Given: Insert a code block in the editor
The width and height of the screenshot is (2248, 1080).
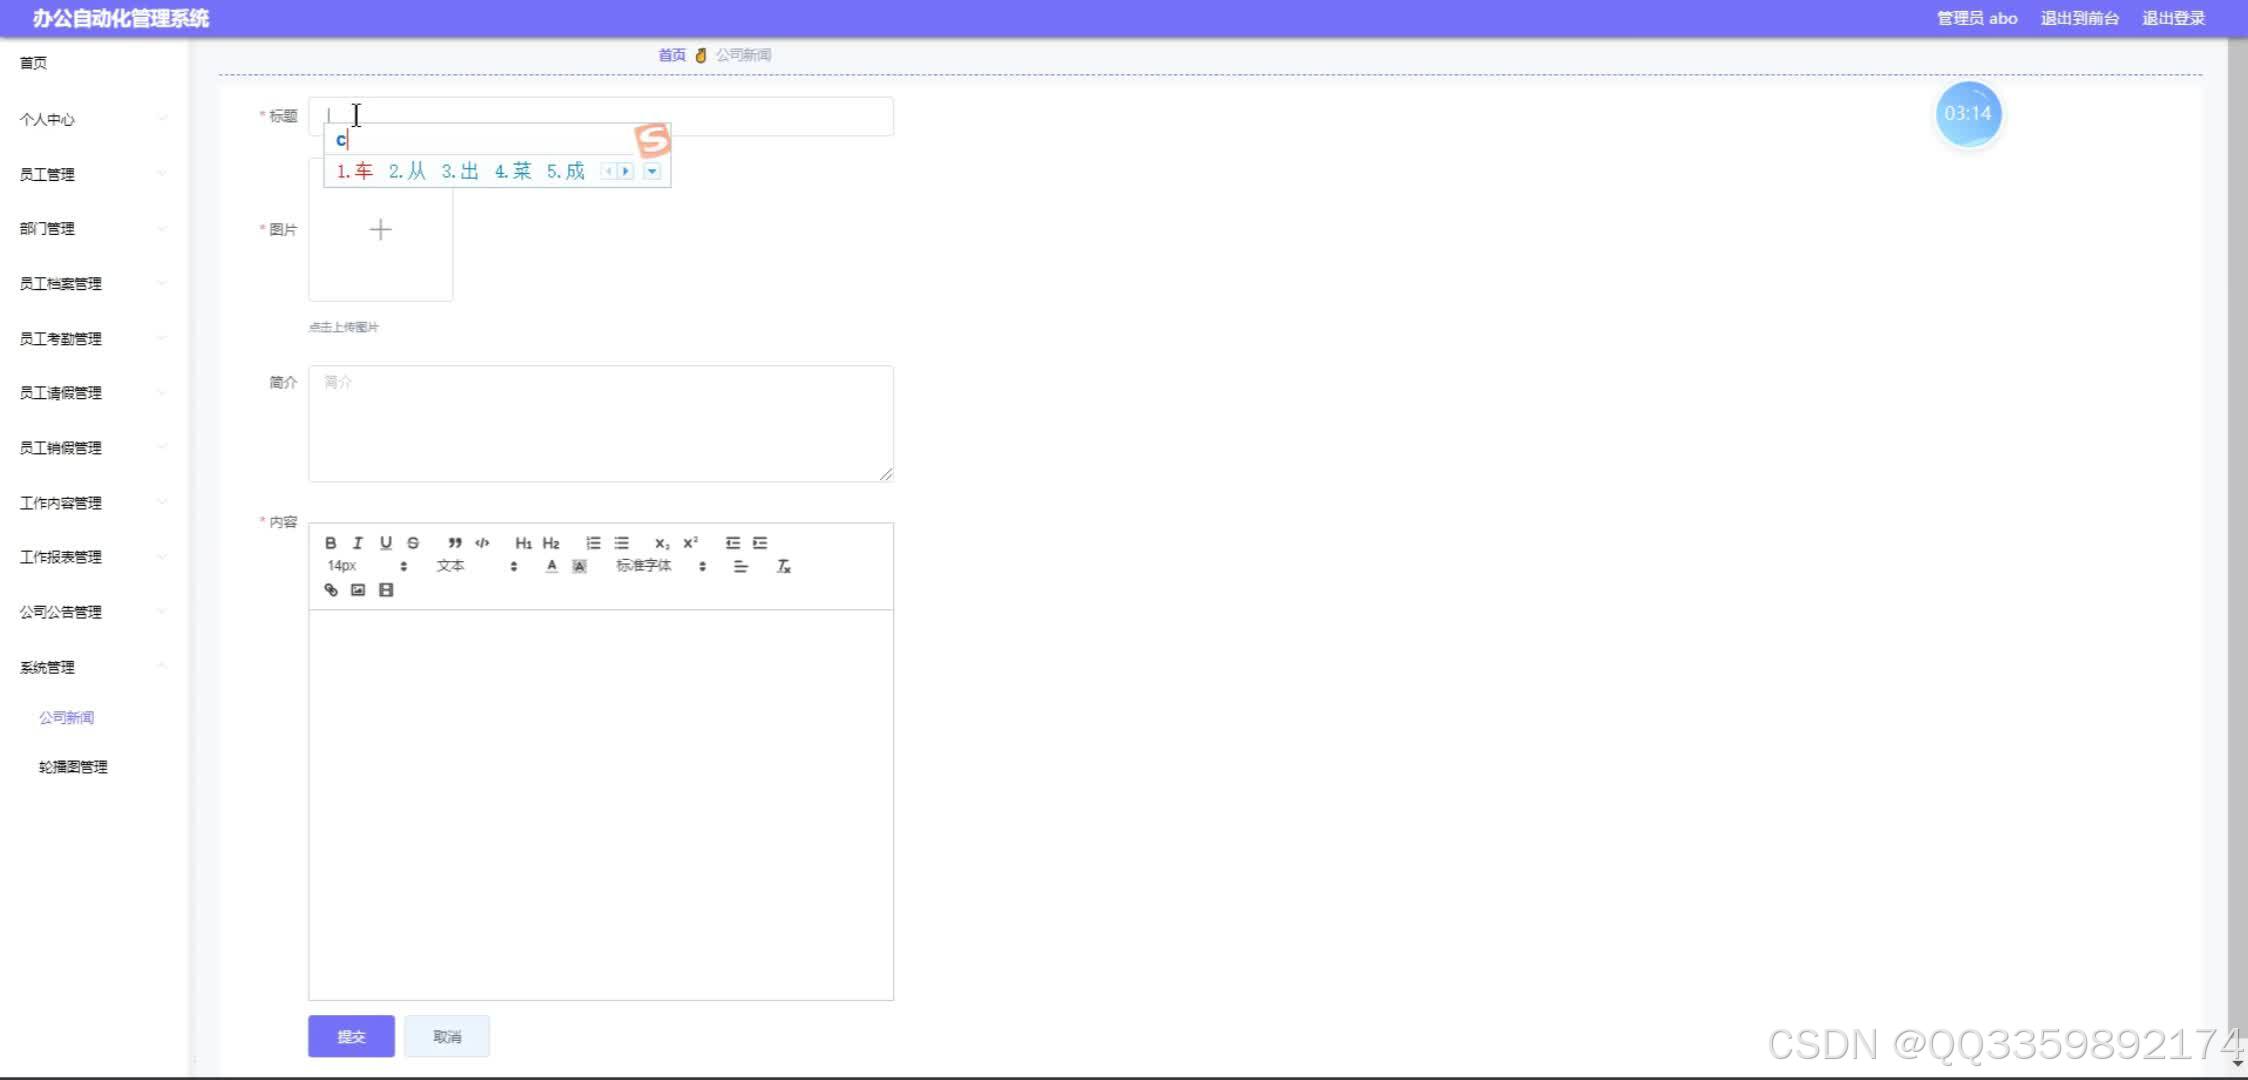Looking at the screenshot, I should 482,543.
